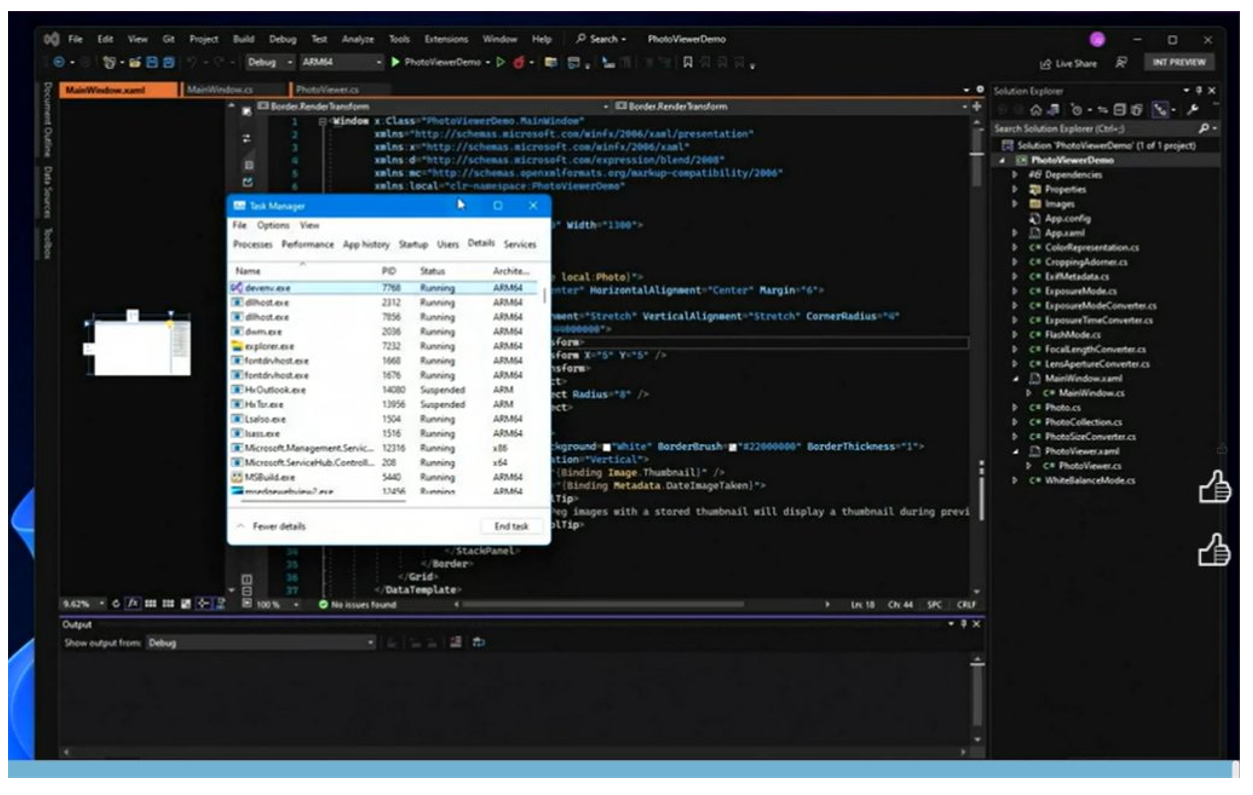Click the wrench icon in Solution Explorer
Screen dimensions: 1253x795
pos(1192,109)
